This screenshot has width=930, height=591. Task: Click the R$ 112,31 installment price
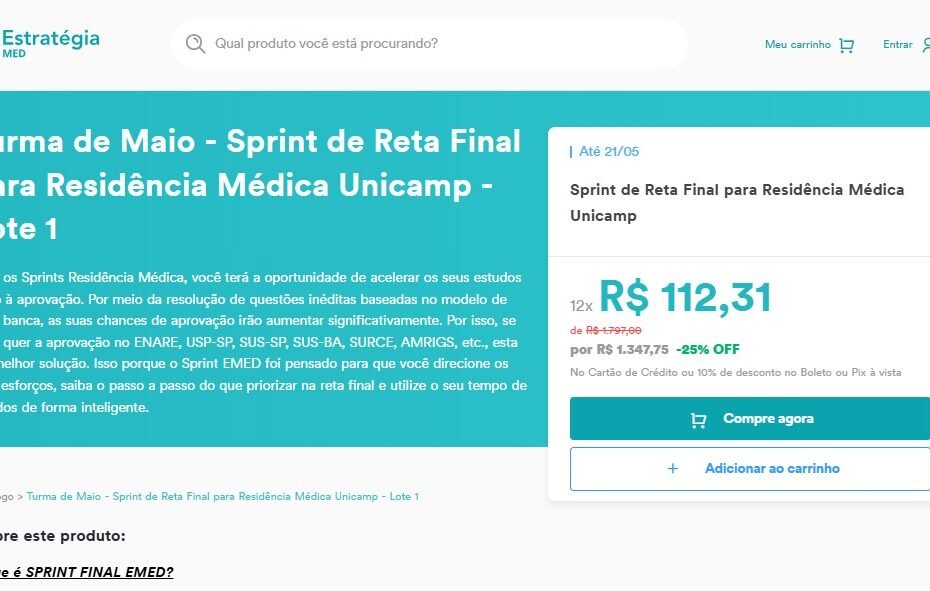685,297
